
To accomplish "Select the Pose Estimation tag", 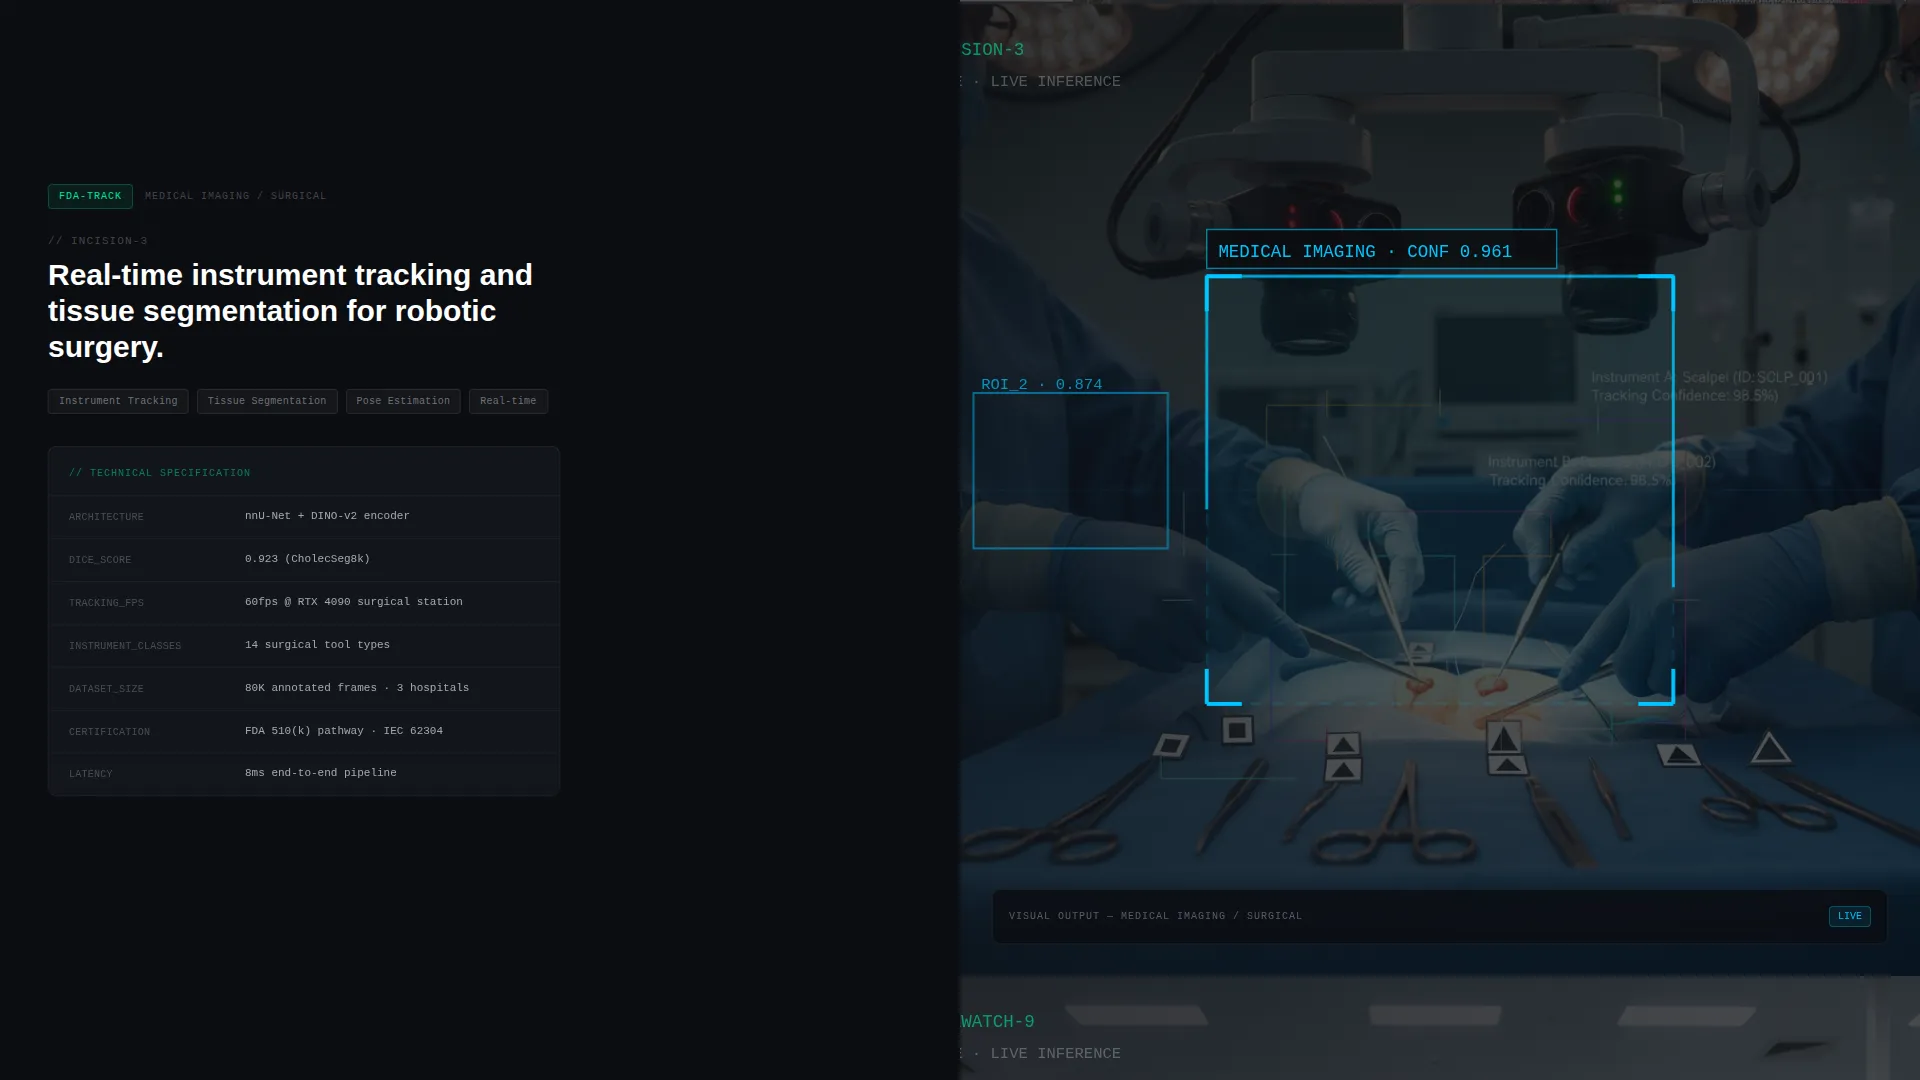I will point(403,401).
